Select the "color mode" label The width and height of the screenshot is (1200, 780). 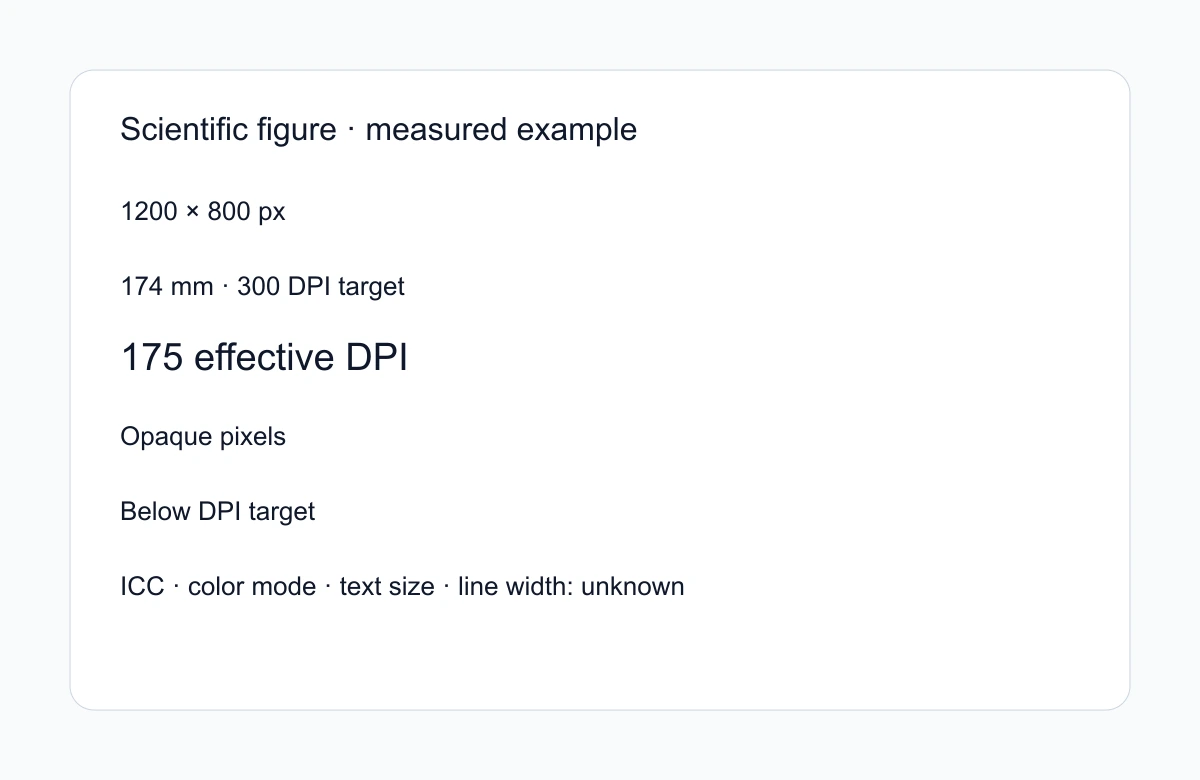tap(252, 587)
